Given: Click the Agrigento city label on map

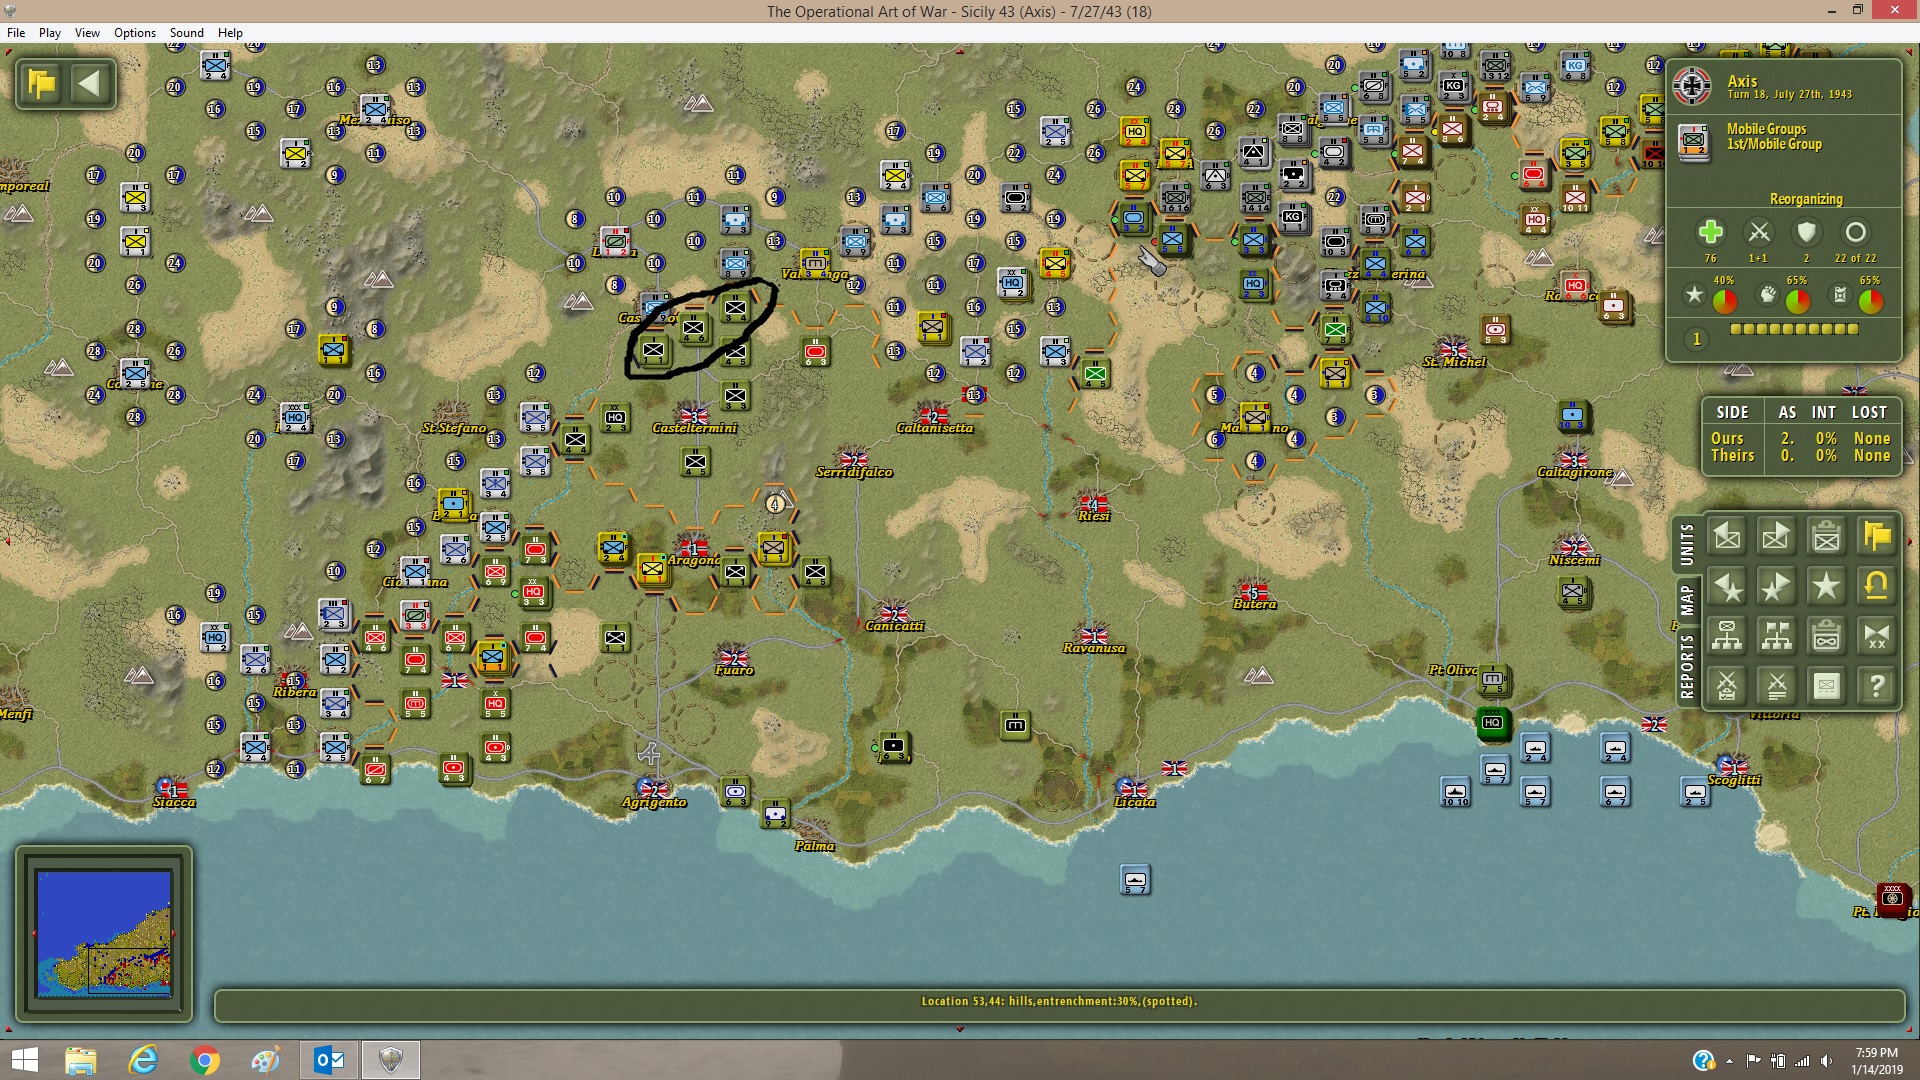Looking at the screenshot, I should pos(654,802).
